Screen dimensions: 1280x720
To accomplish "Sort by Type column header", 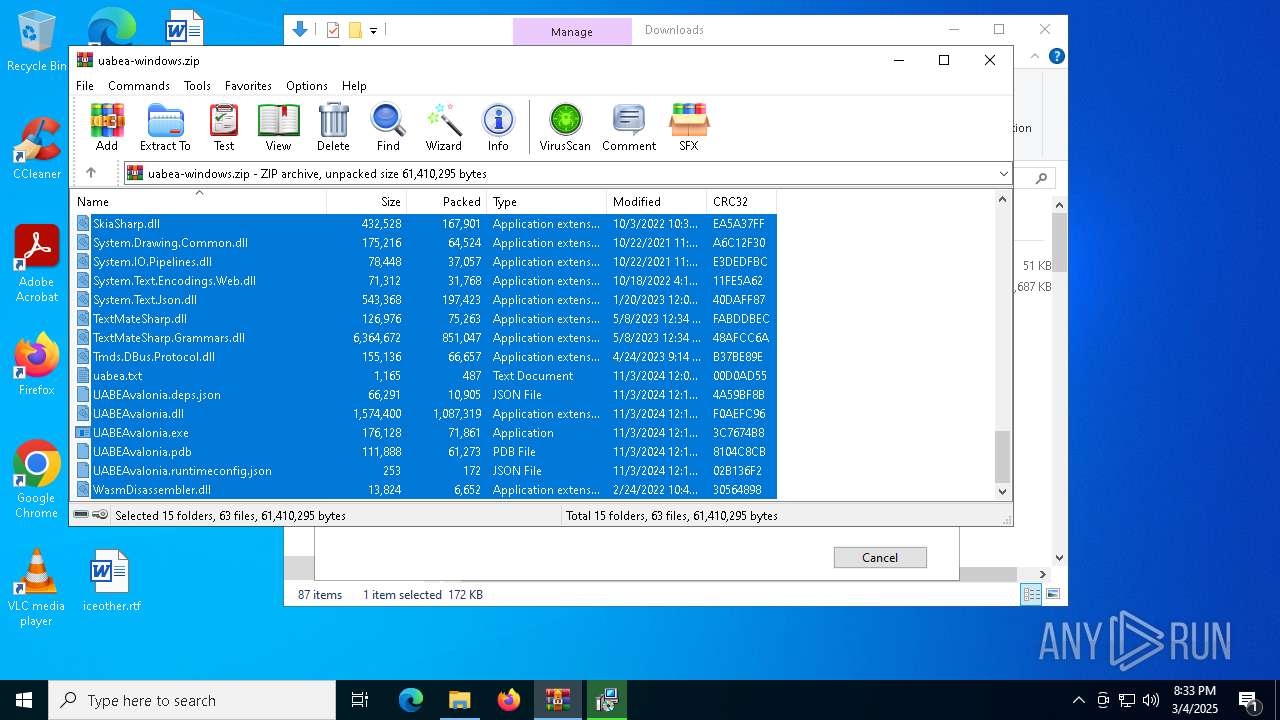I will pyautogui.click(x=546, y=201).
